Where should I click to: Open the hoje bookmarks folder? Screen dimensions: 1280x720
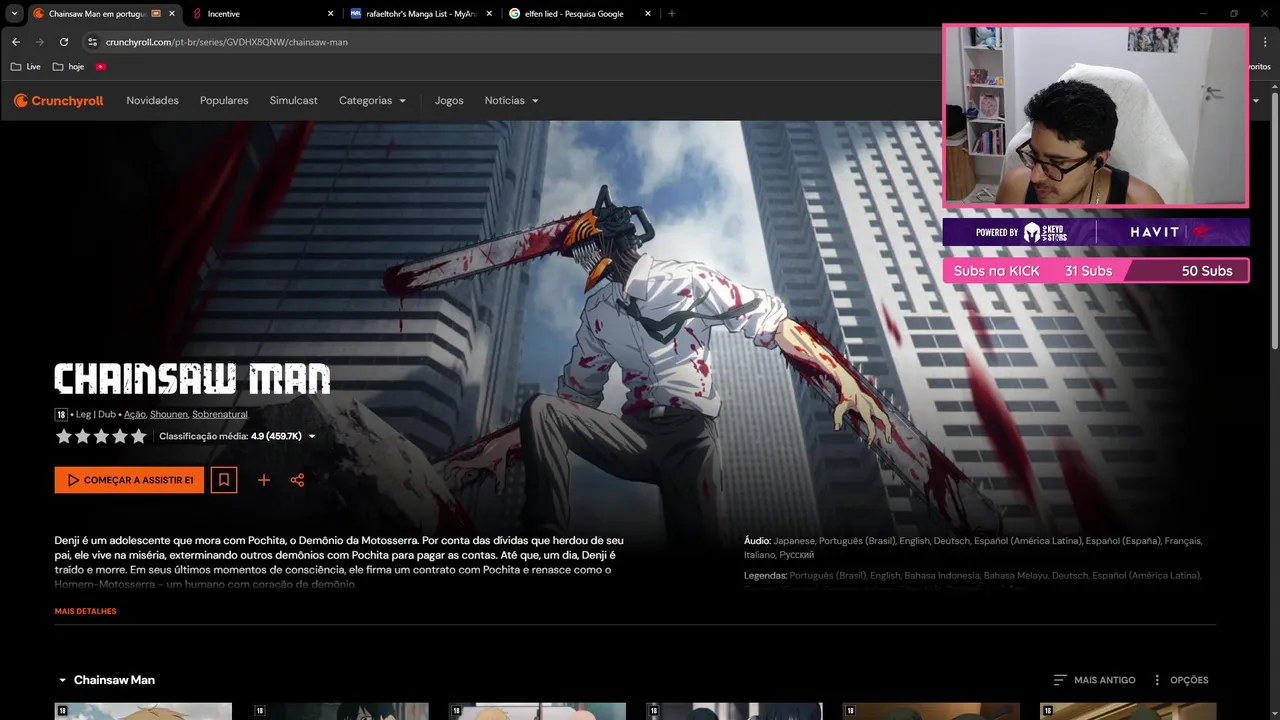click(69, 67)
